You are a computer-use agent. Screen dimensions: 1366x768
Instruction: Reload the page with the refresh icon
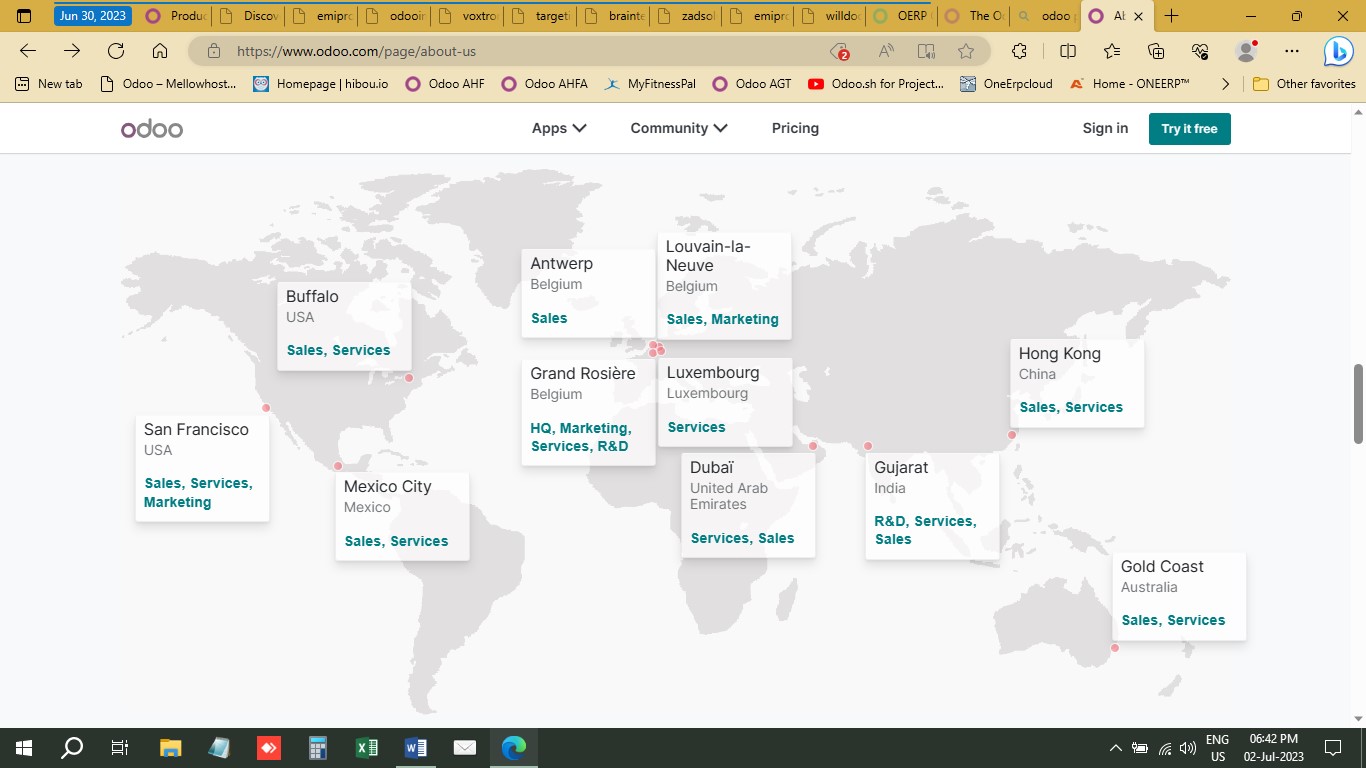coord(116,51)
